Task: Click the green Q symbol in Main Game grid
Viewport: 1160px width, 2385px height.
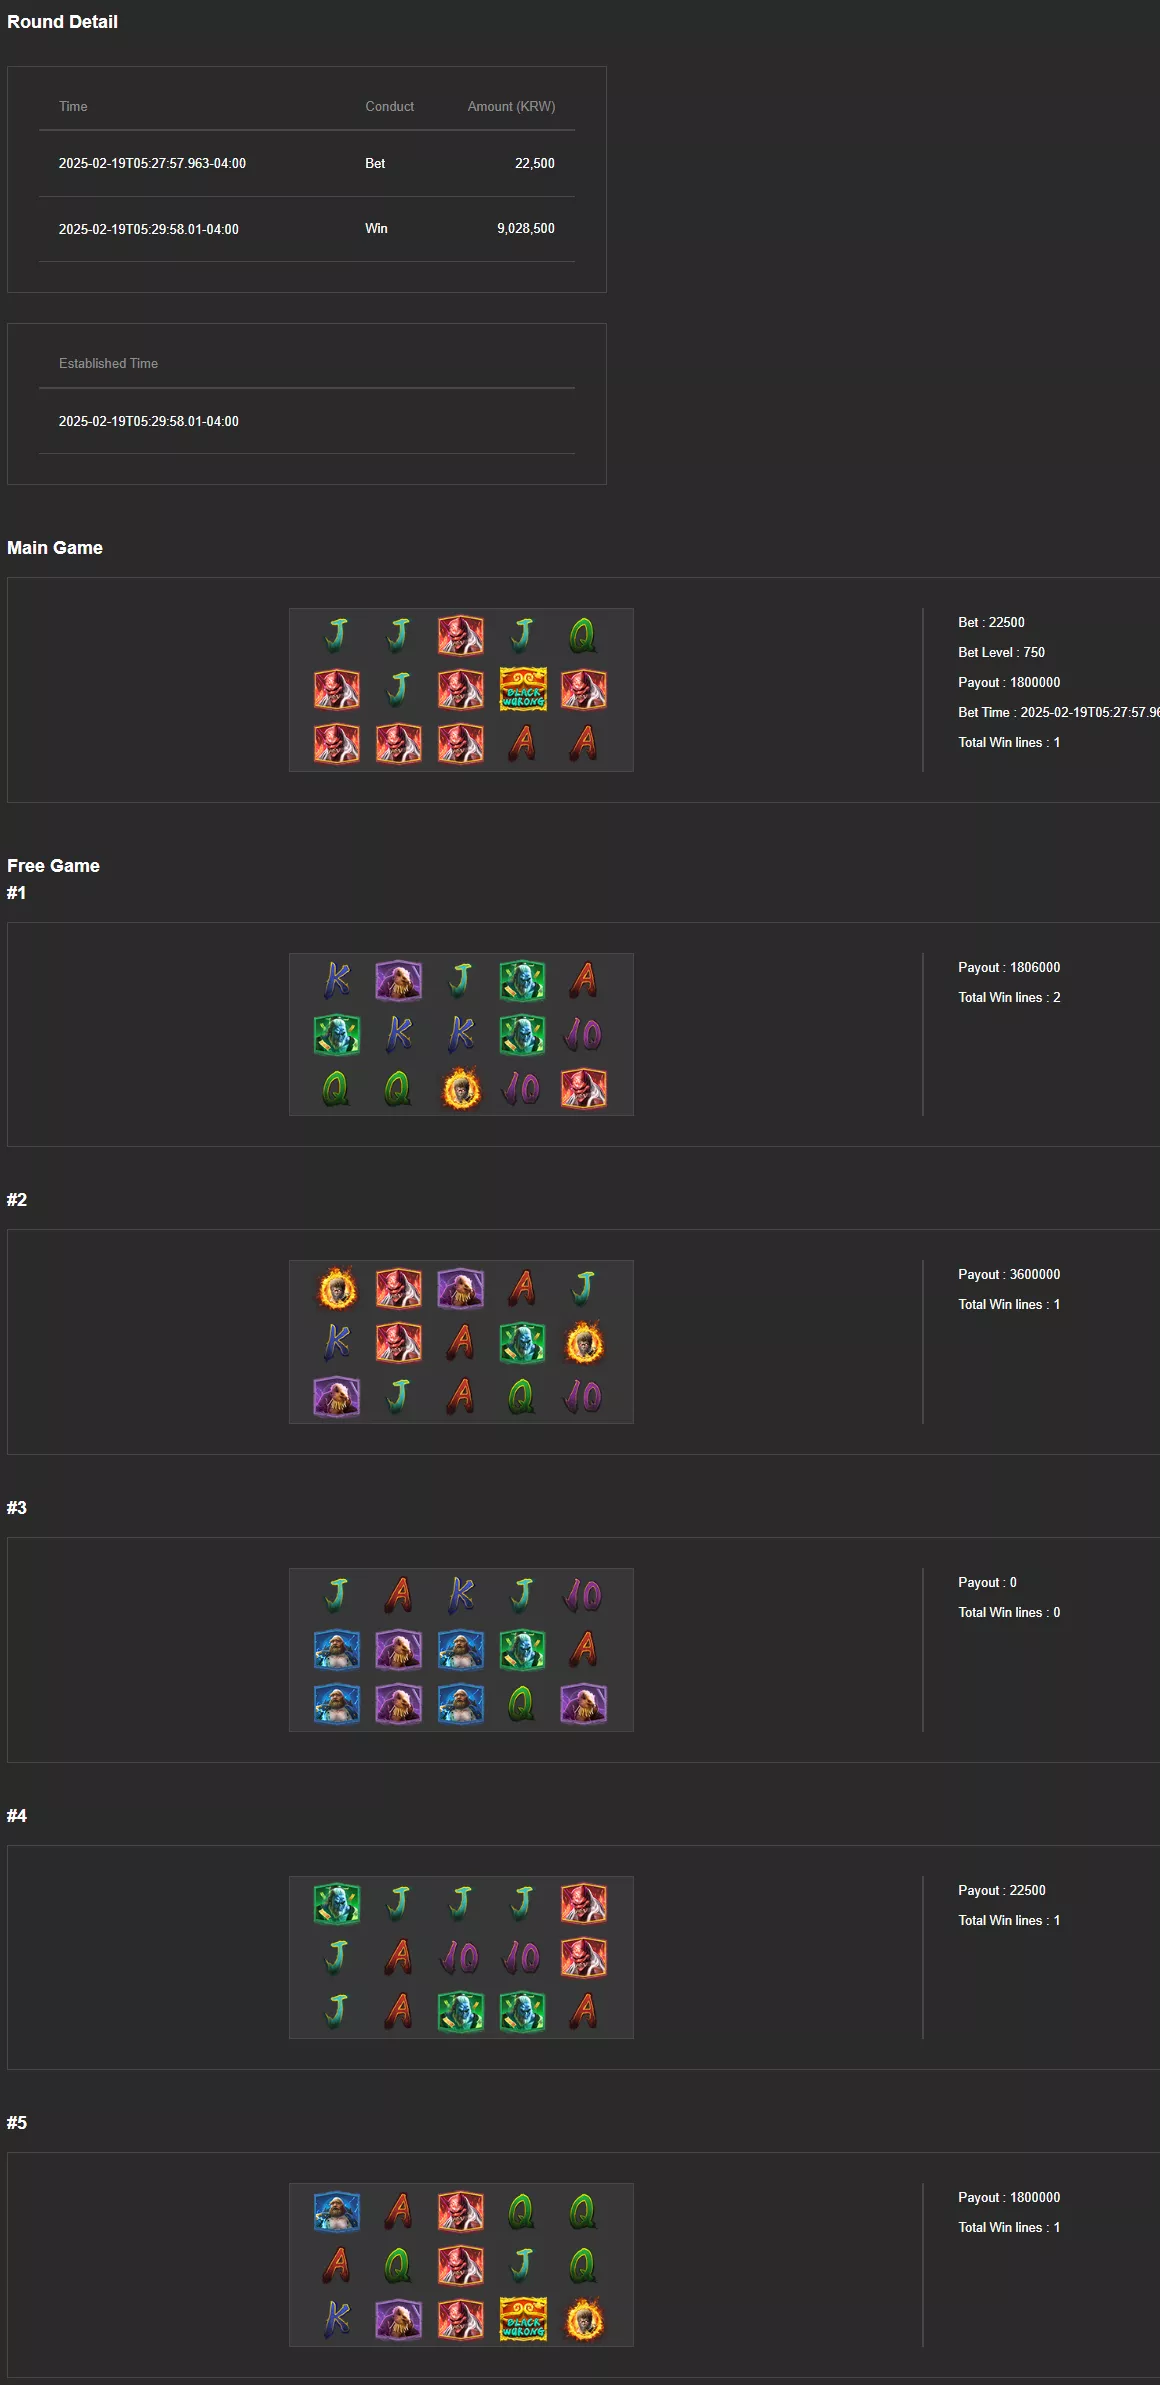Action: click(583, 635)
